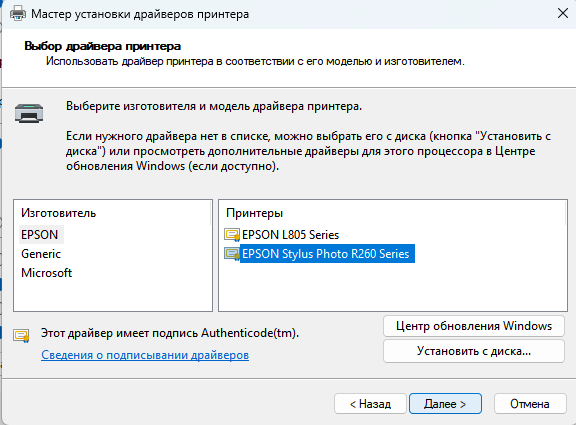Close the printer driver wizard window
Image resolution: width=576 pixels, height=425 pixels.
tap(562, 14)
